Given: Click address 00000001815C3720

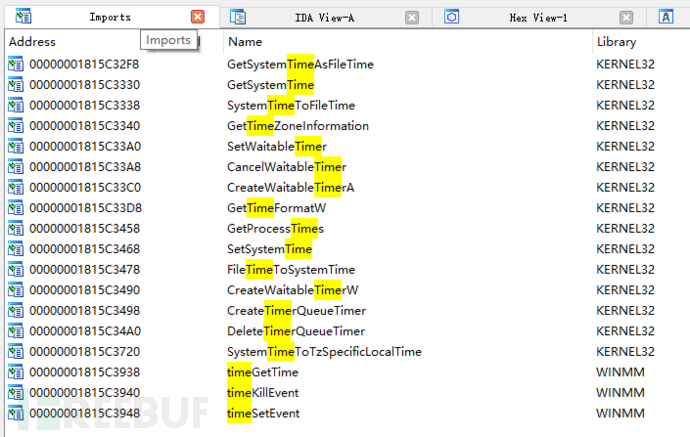Looking at the screenshot, I should click(84, 352).
